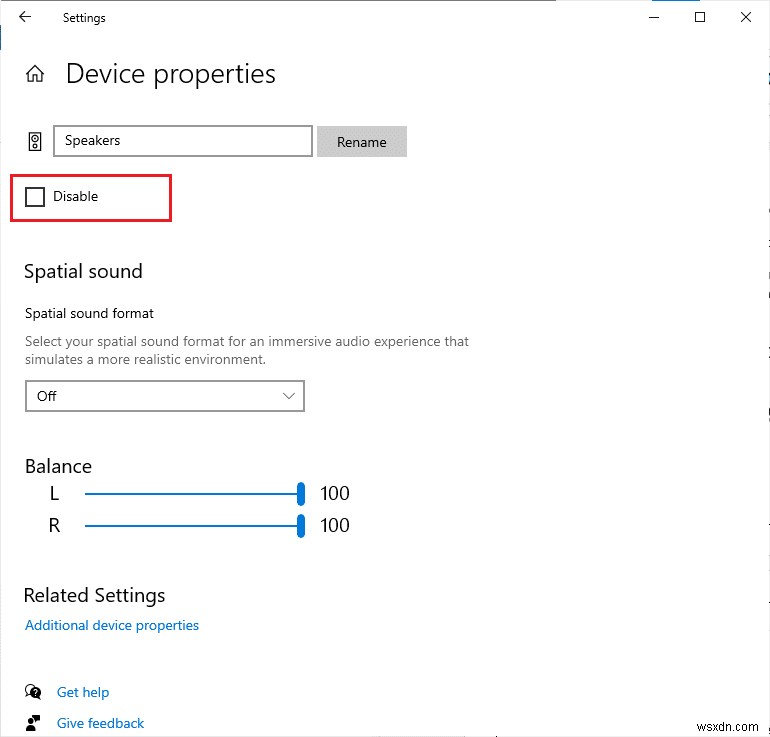The image size is (770, 737).
Task: Minimize the Settings window
Action: tap(654, 17)
